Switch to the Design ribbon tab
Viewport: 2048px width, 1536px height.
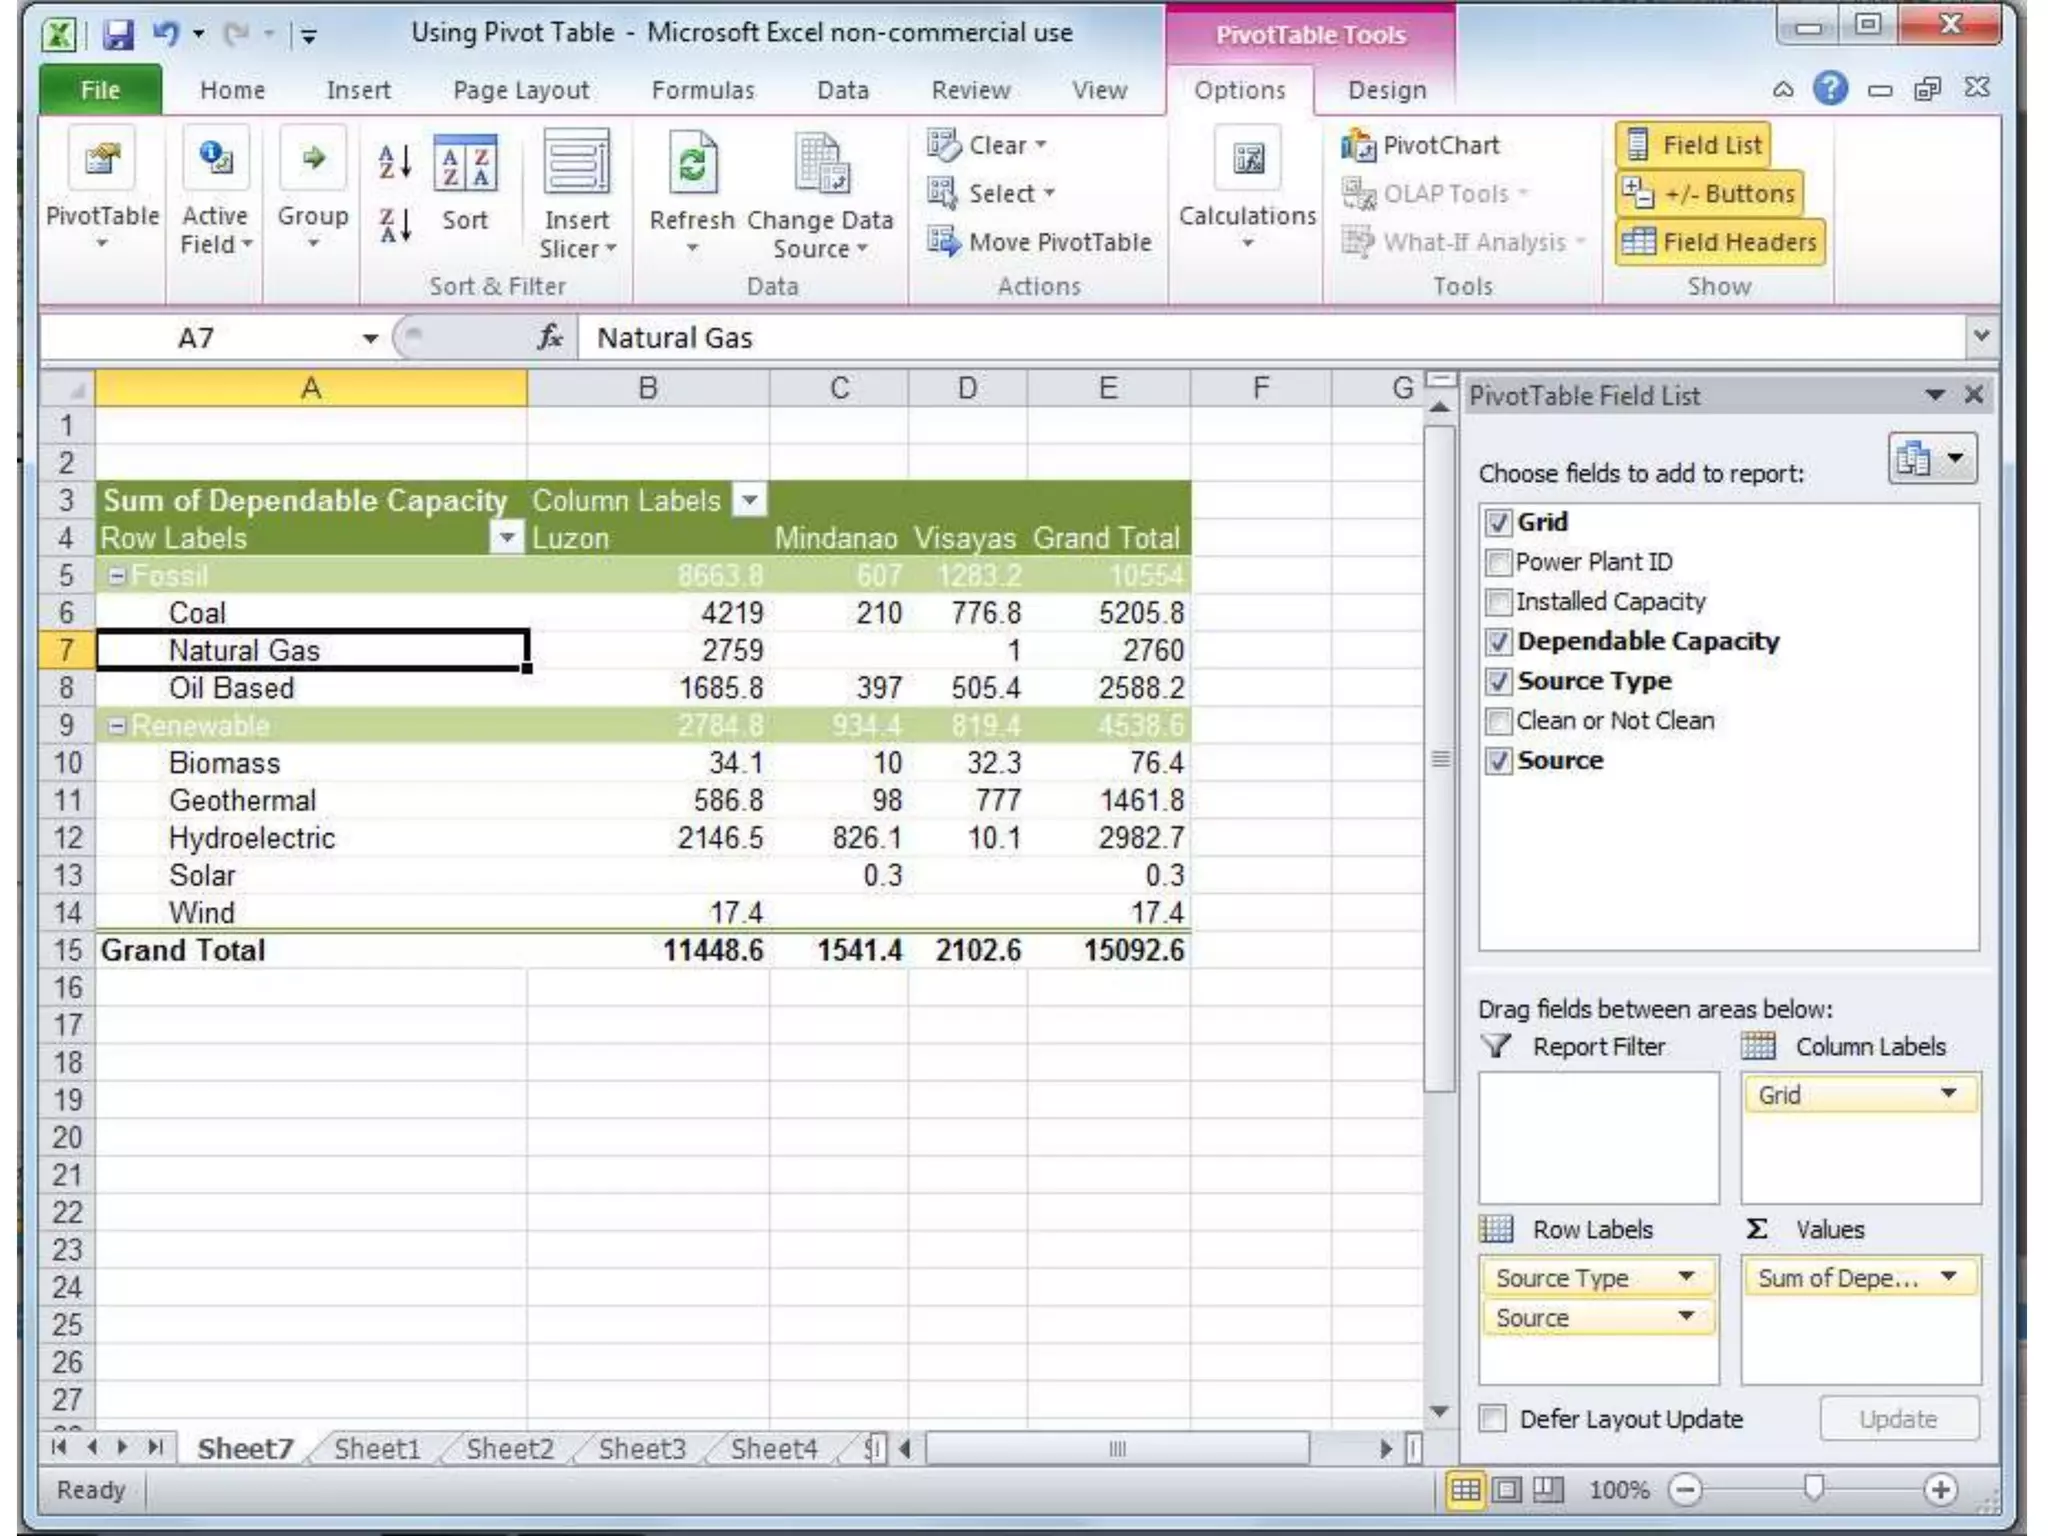(1386, 91)
